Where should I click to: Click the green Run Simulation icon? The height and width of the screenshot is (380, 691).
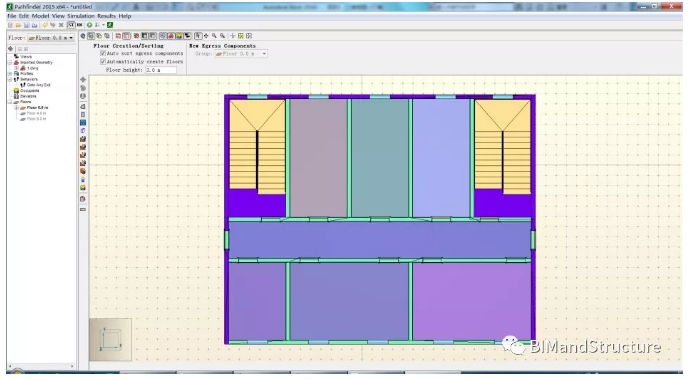tap(89, 25)
